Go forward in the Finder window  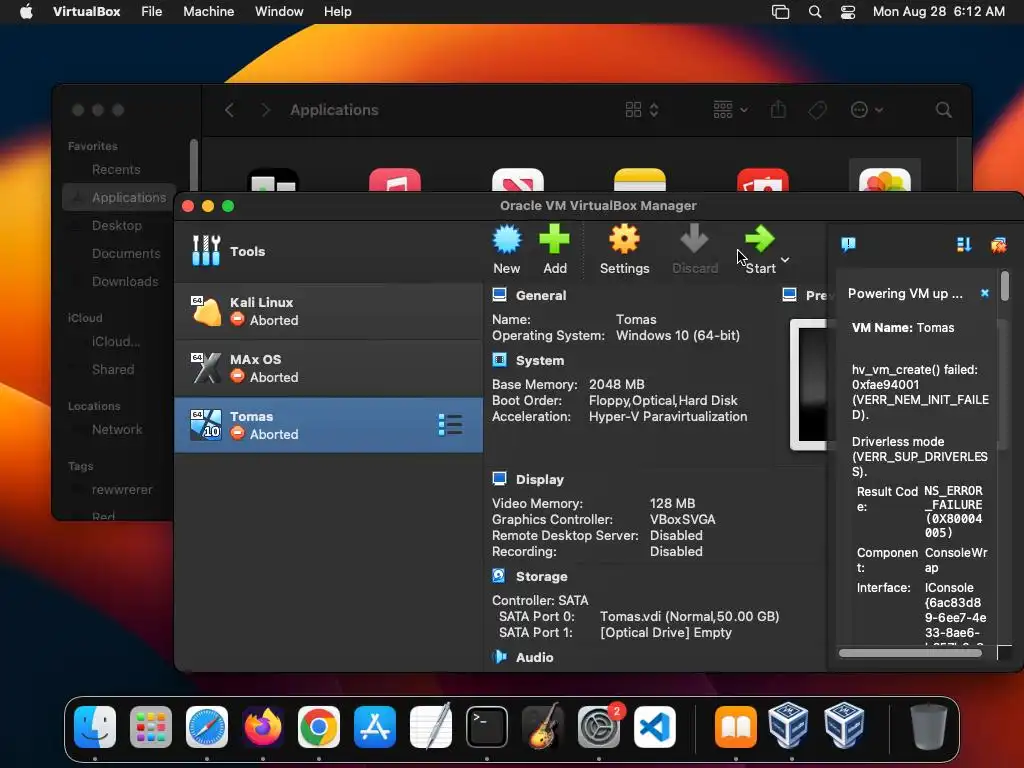[265, 110]
